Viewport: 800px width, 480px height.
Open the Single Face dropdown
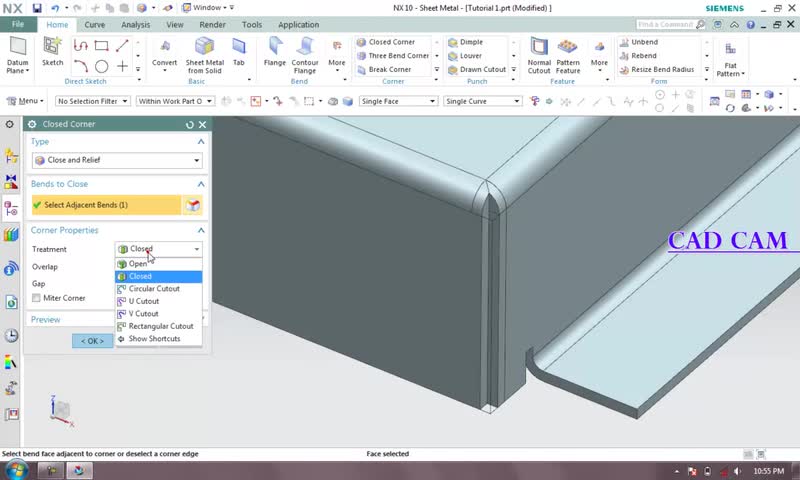pyautogui.click(x=398, y=101)
